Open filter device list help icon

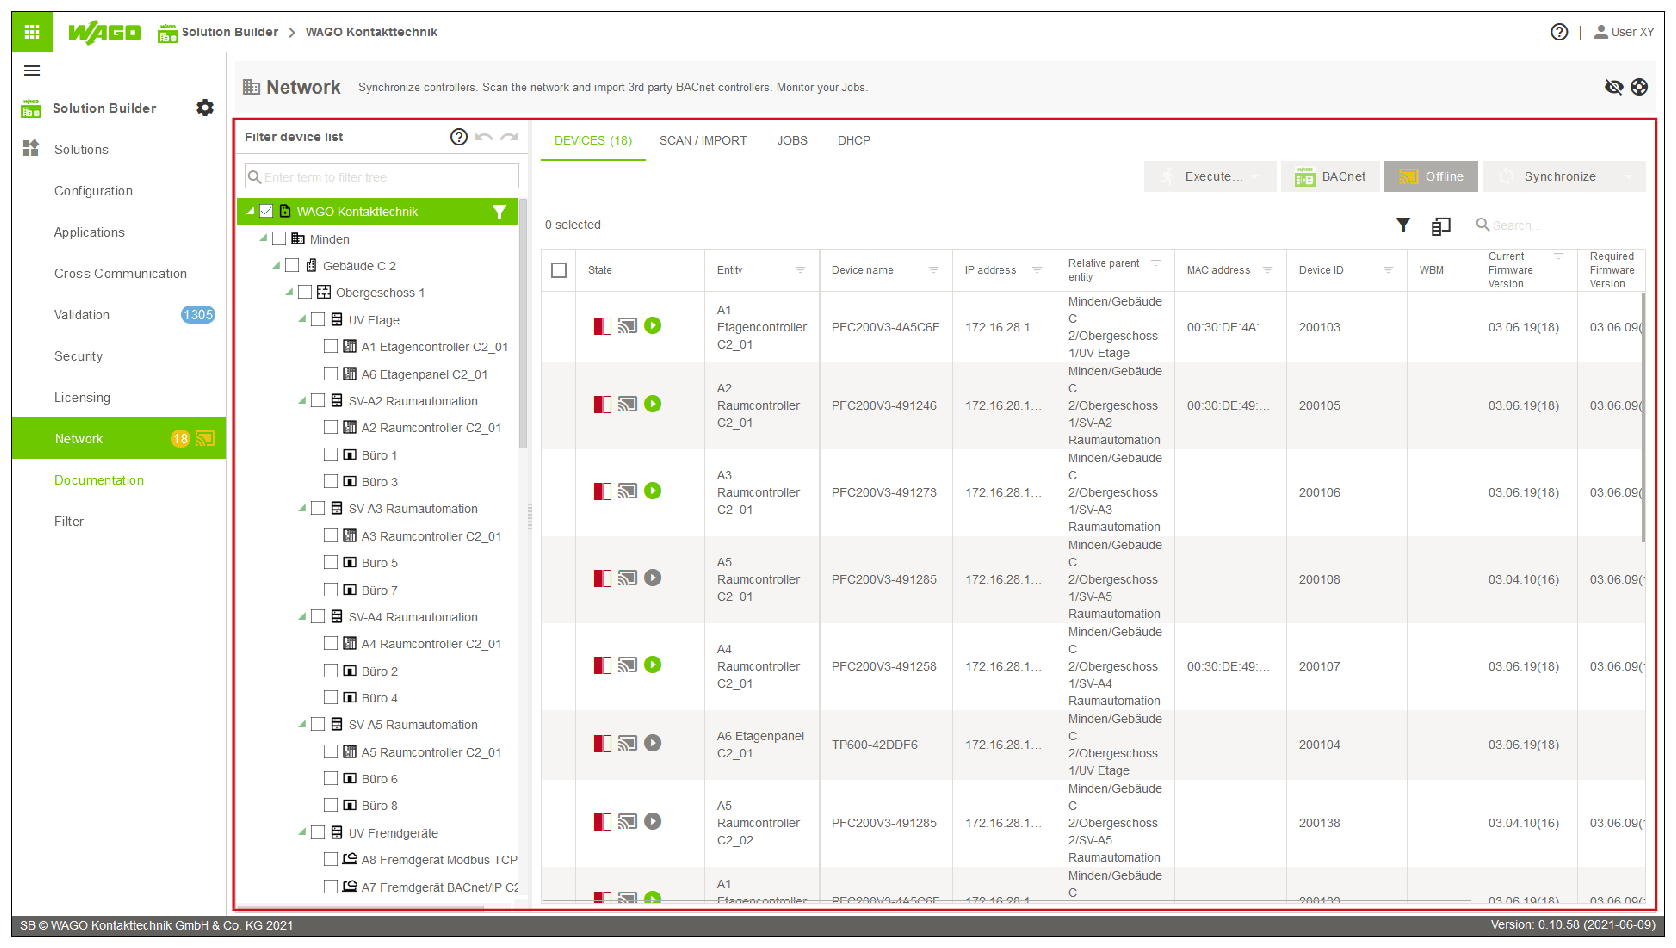coord(459,137)
